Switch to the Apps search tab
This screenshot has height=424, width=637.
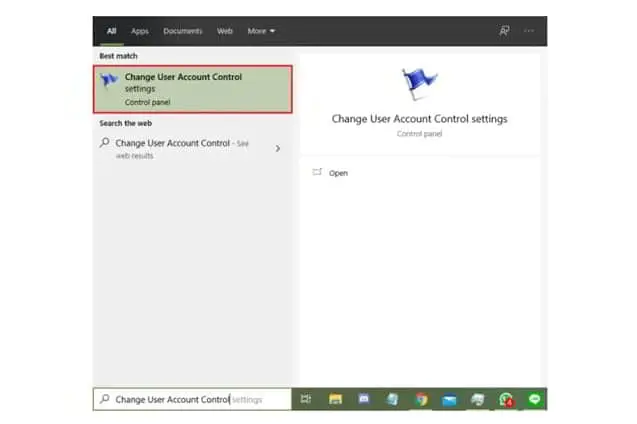(140, 31)
